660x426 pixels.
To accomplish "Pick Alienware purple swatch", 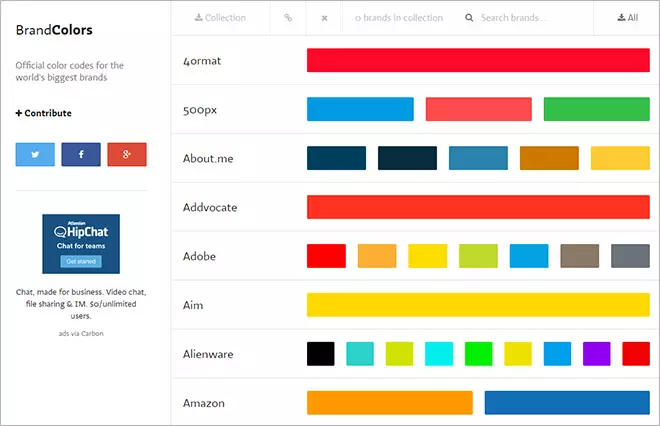I will click(x=596, y=354).
